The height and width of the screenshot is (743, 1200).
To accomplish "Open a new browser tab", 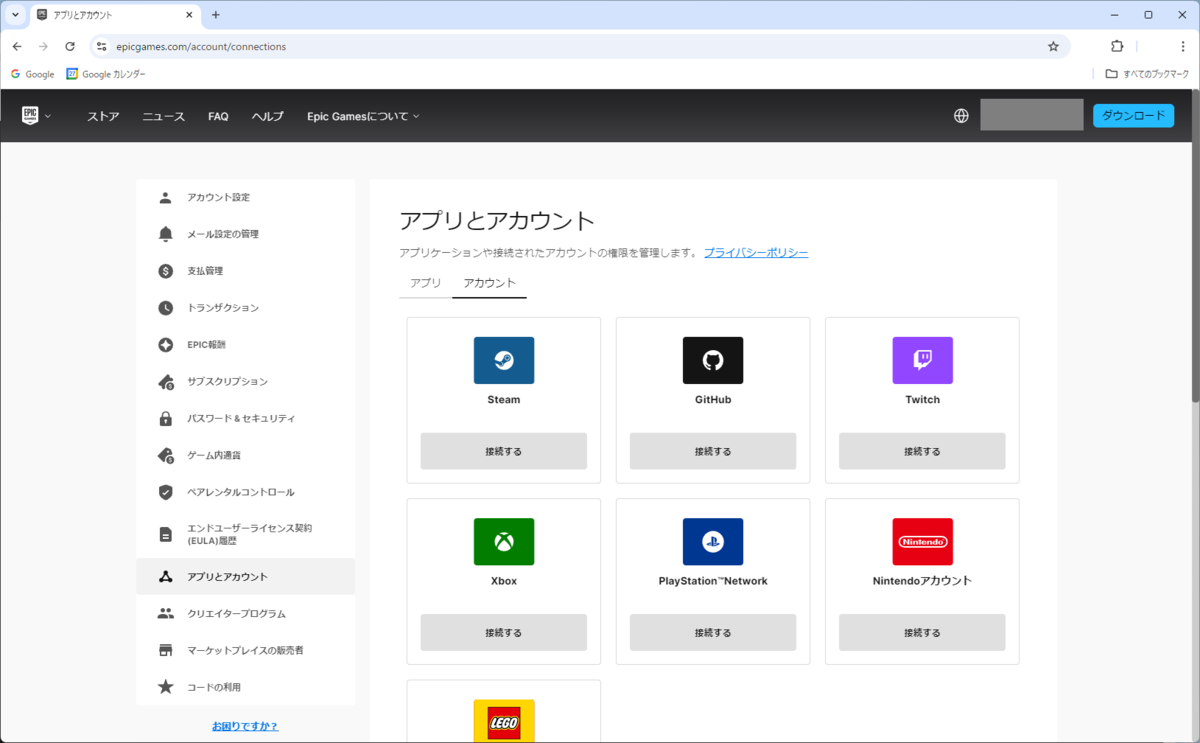I will click(216, 15).
